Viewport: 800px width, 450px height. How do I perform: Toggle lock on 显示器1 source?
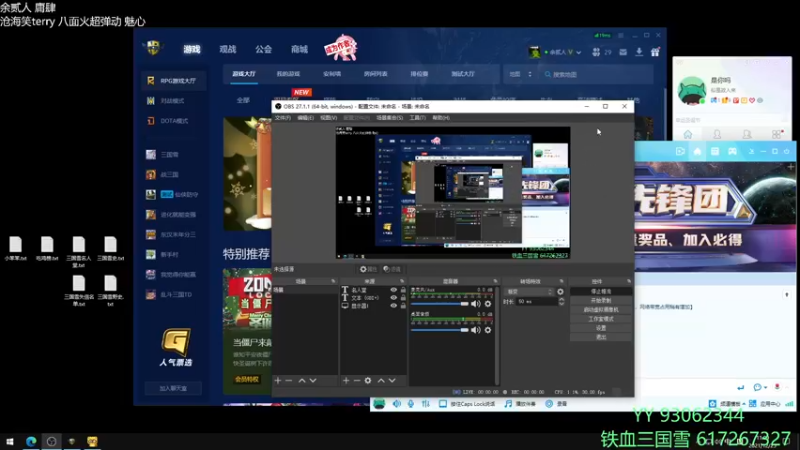[403, 306]
